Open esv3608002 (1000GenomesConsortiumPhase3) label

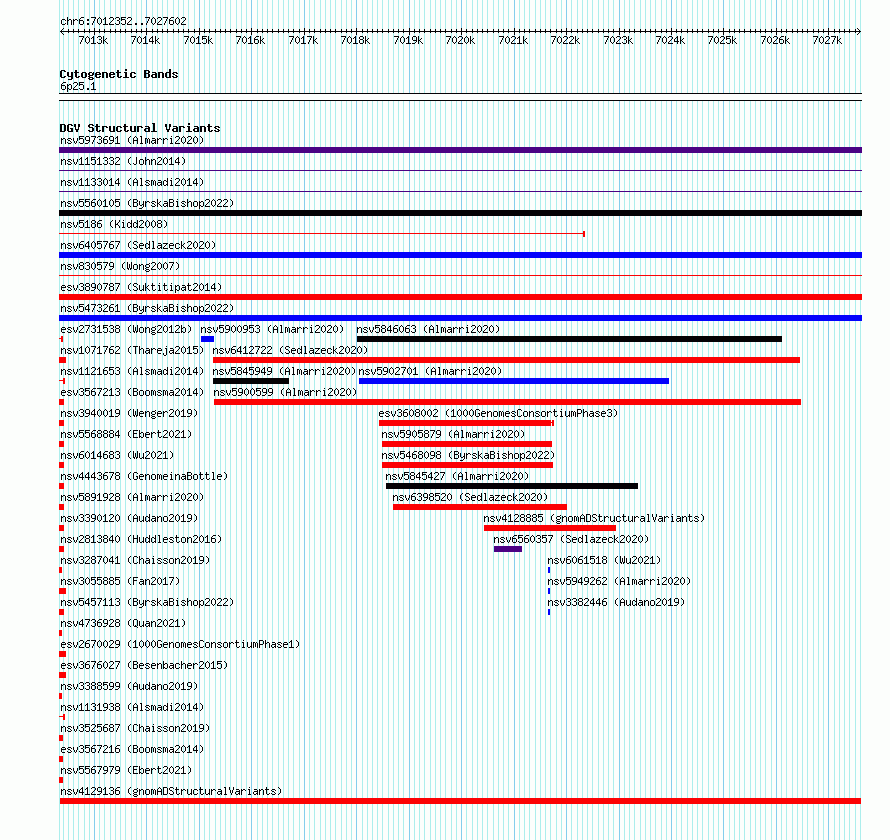pyautogui.click(x=498, y=413)
